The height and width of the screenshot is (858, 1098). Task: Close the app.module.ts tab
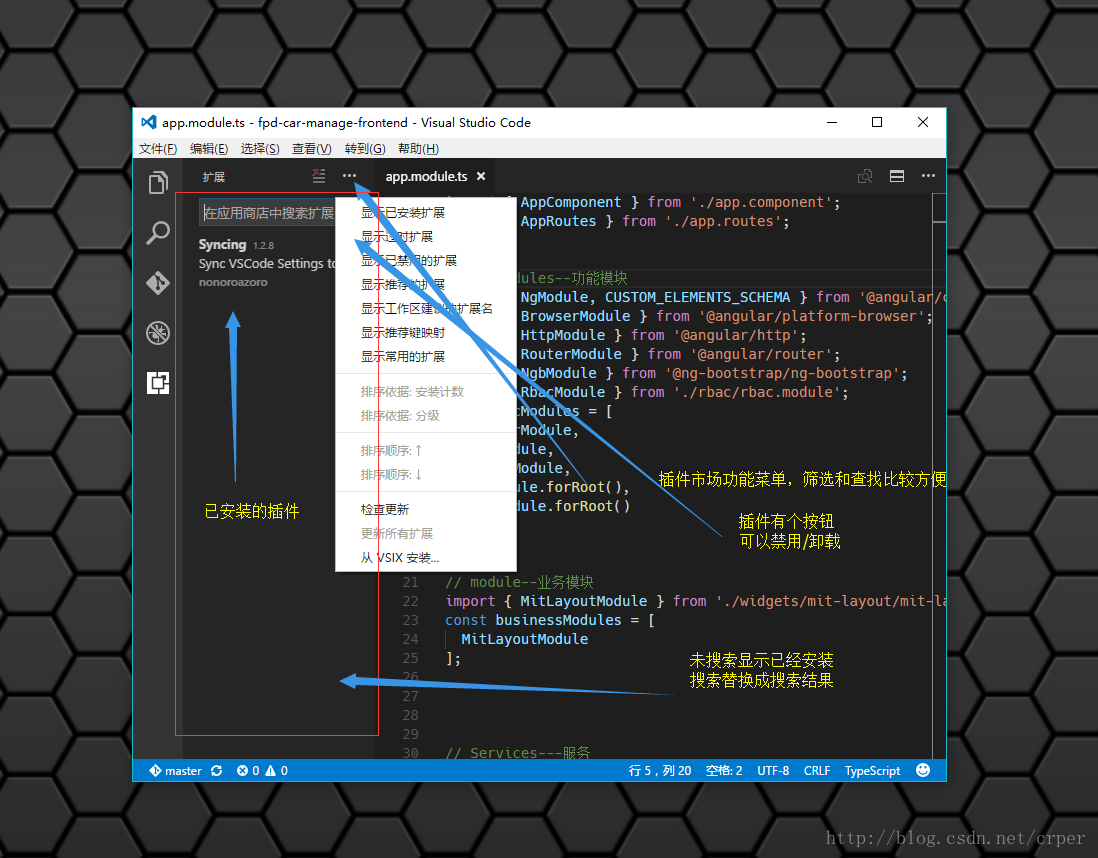[x=481, y=177]
